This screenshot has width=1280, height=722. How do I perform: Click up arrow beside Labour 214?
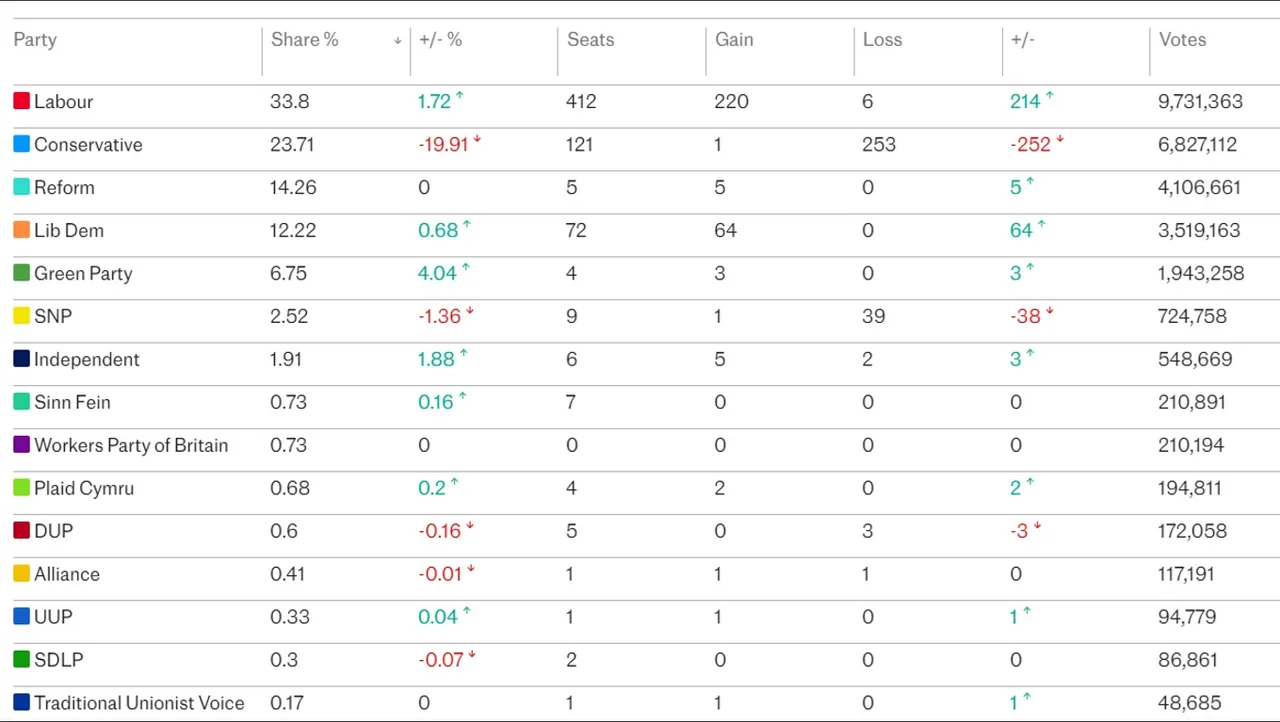[x=1050, y=97]
